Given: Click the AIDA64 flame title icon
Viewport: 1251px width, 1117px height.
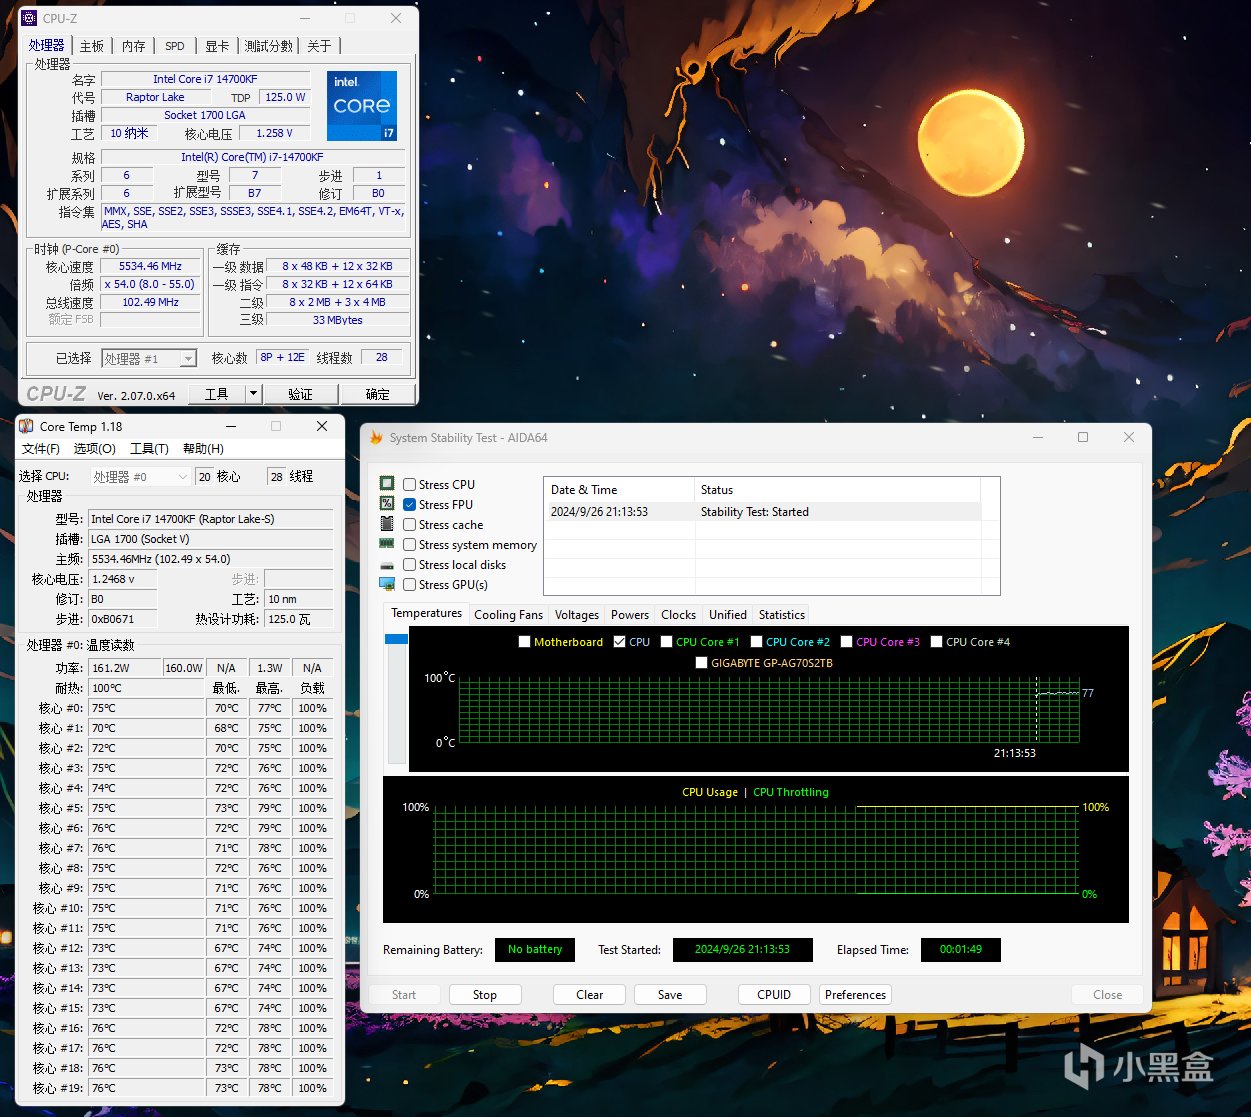Looking at the screenshot, I should (x=377, y=438).
